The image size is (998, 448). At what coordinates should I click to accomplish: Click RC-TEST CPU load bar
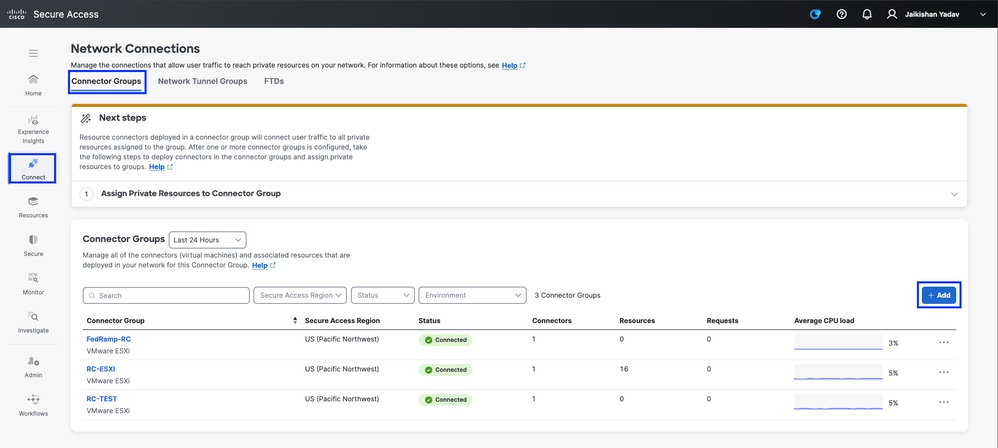click(838, 402)
